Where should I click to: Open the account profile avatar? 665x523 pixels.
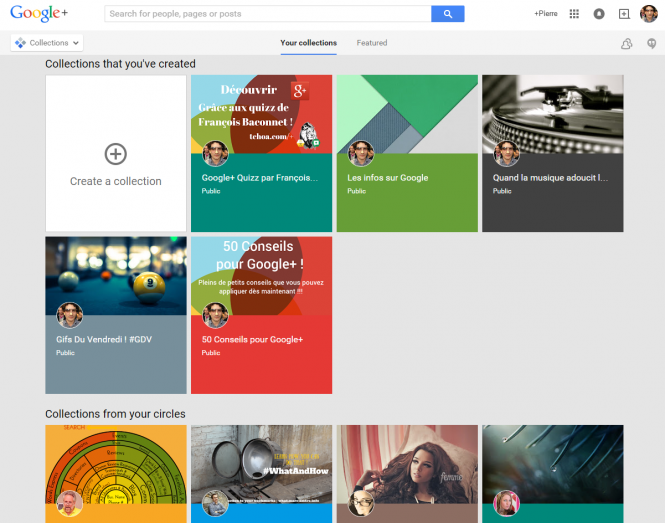click(648, 14)
